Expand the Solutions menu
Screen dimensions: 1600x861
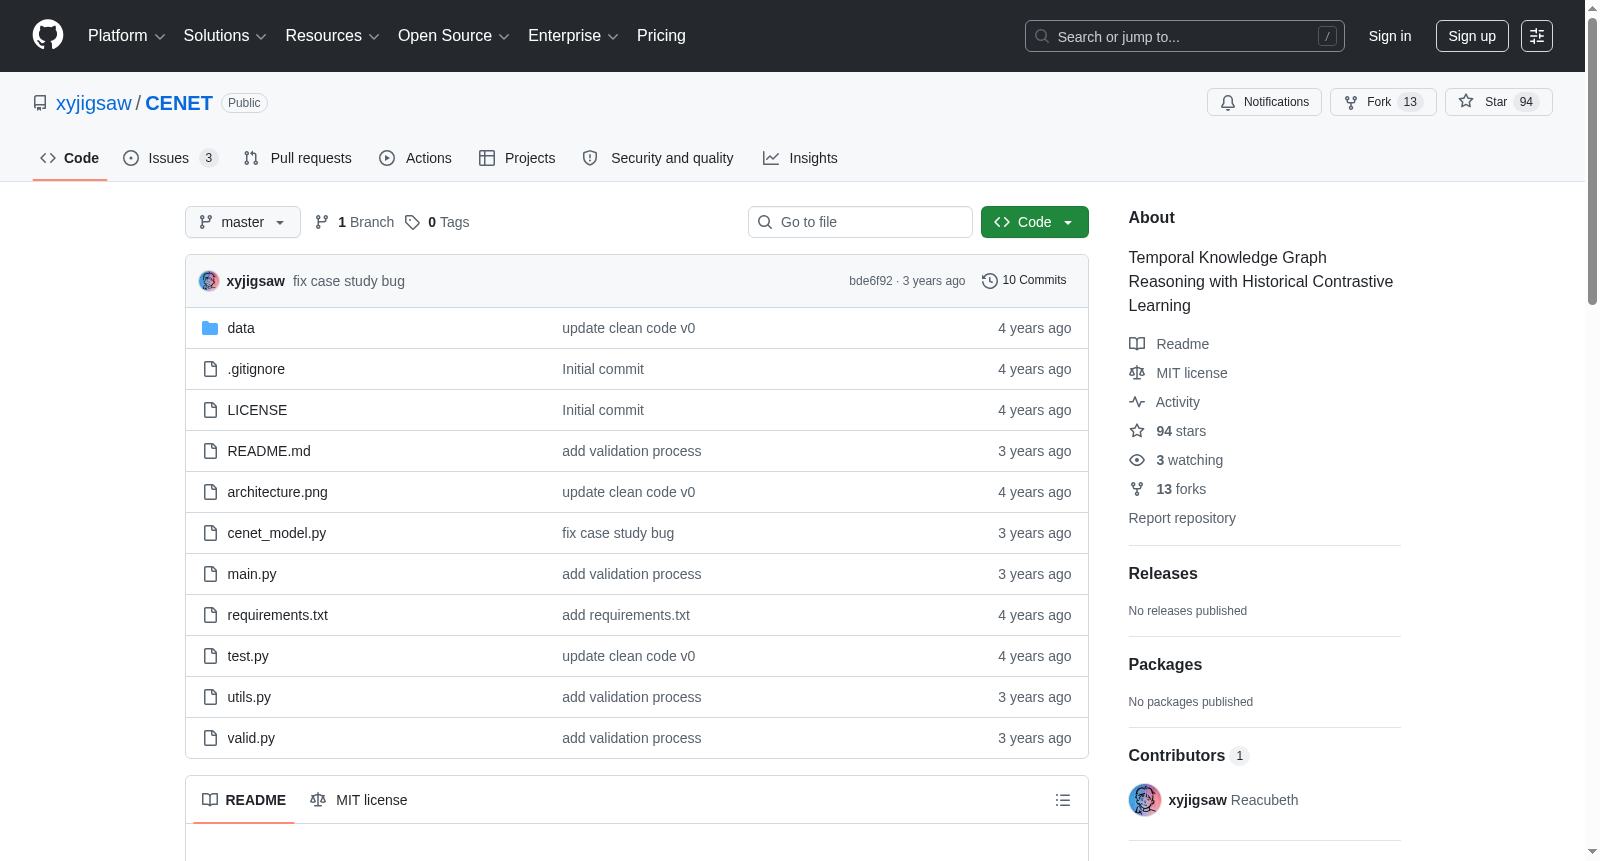[x=225, y=36]
